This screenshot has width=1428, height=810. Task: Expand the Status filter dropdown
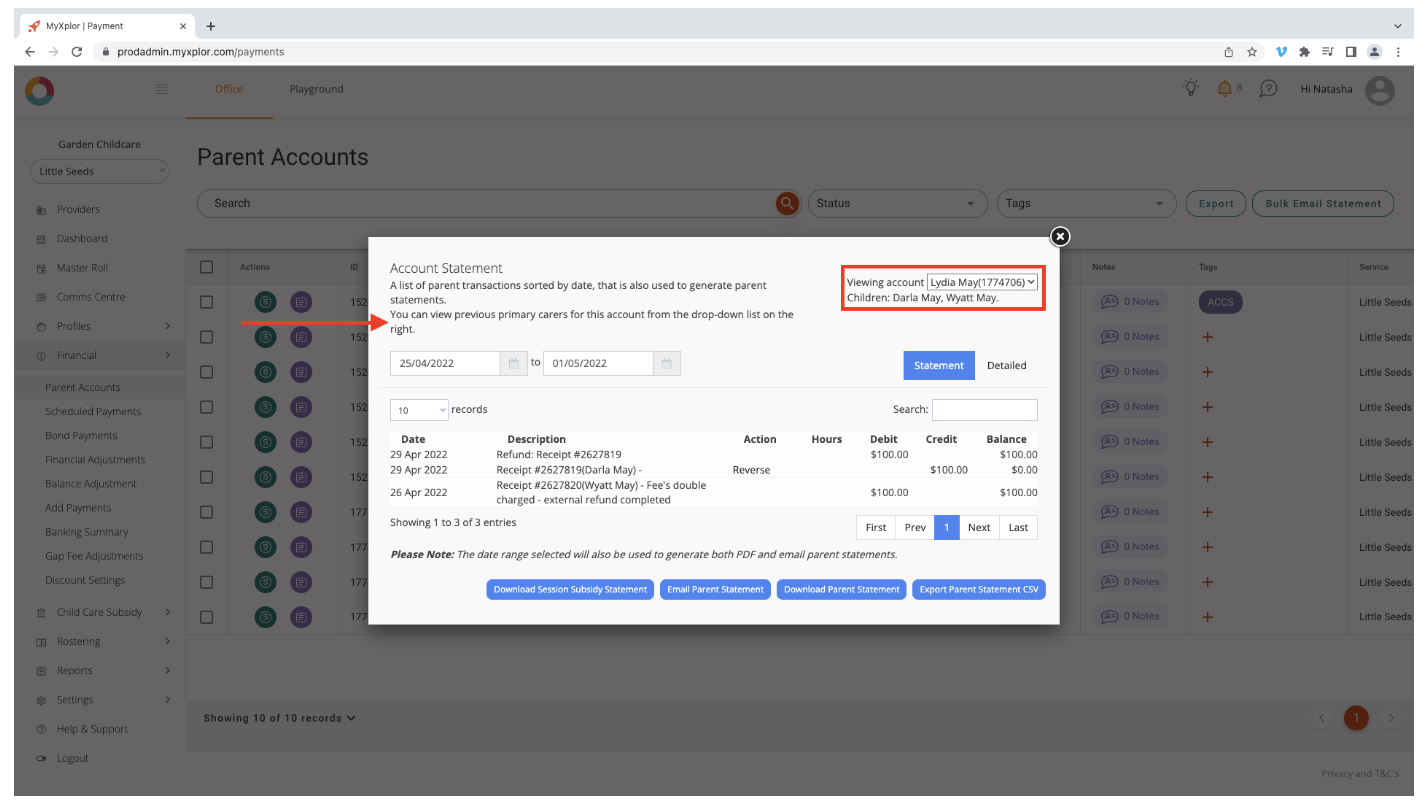pos(896,203)
